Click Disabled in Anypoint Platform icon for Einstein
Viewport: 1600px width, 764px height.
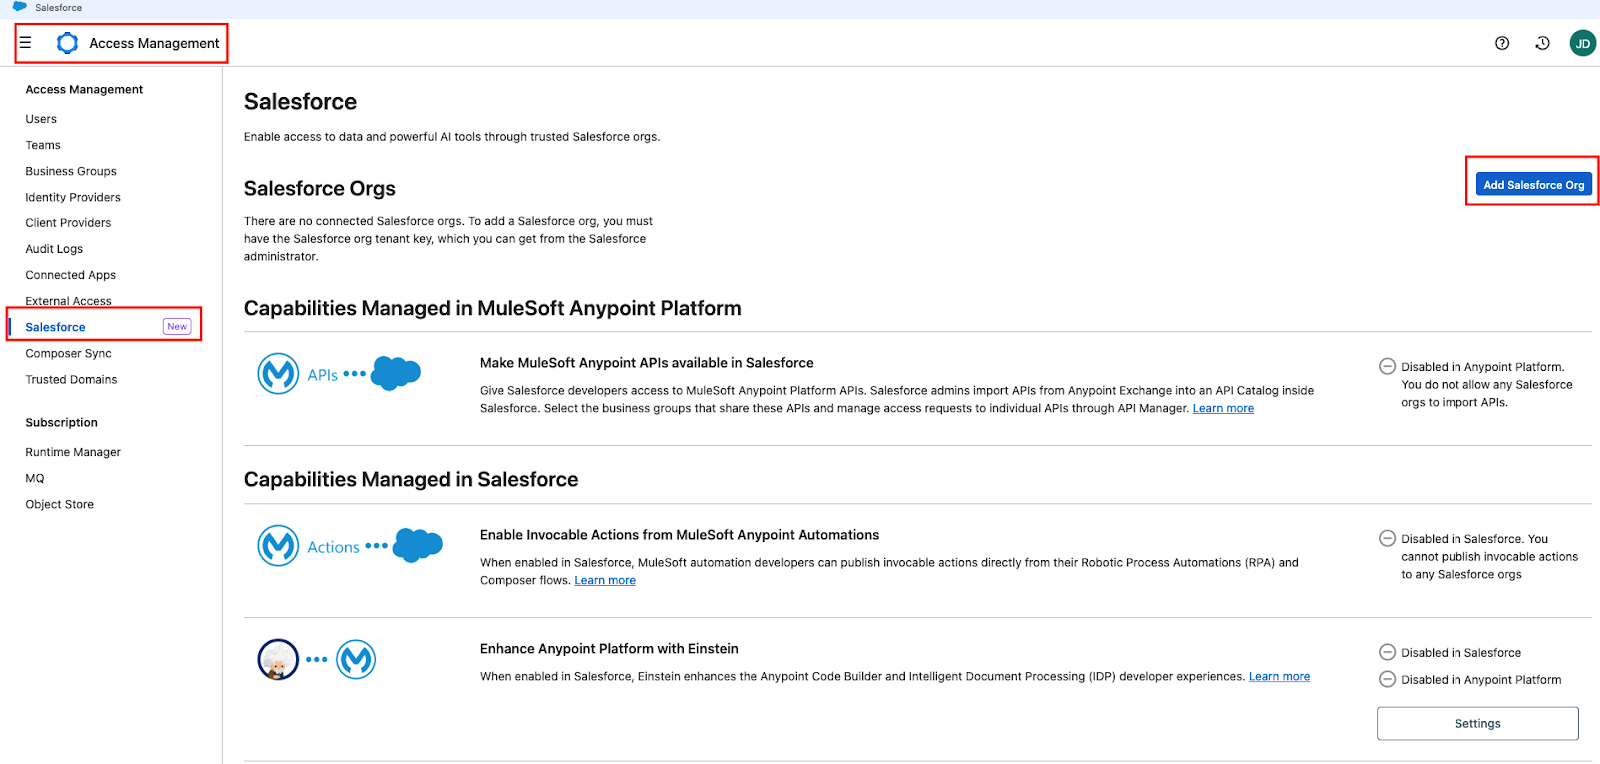pyautogui.click(x=1387, y=679)
